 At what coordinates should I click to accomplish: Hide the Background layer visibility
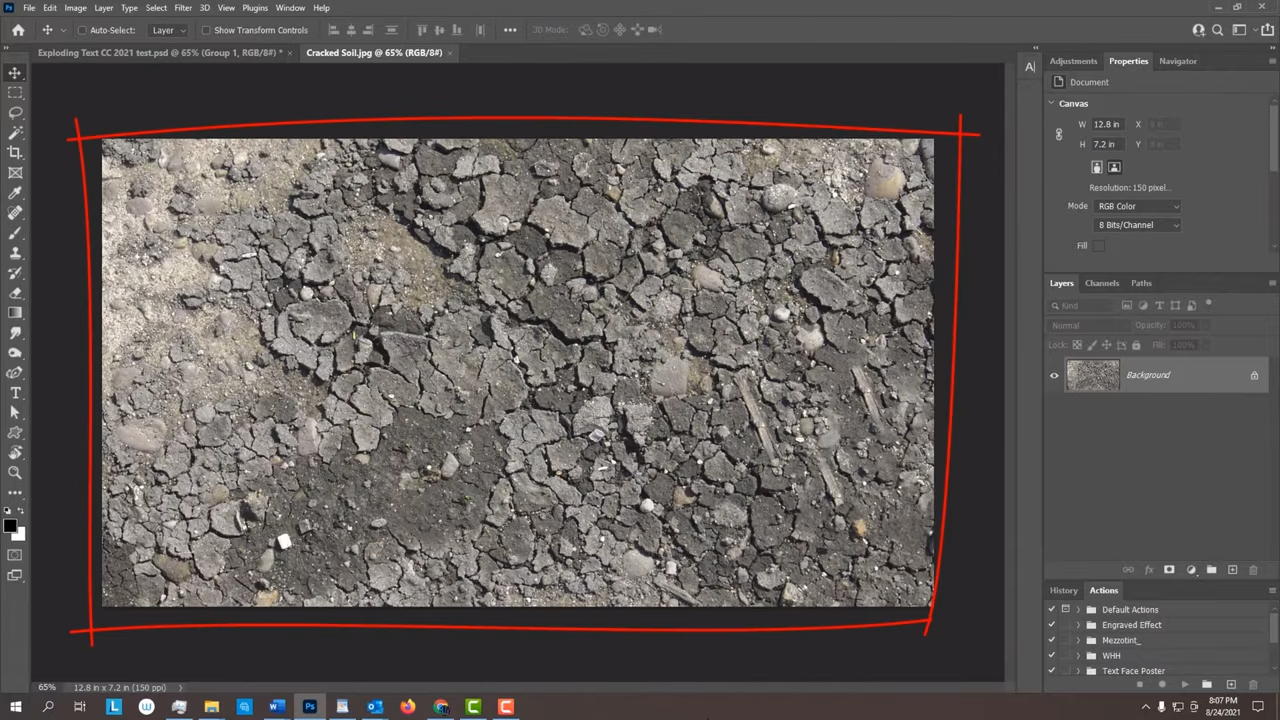1053,374
